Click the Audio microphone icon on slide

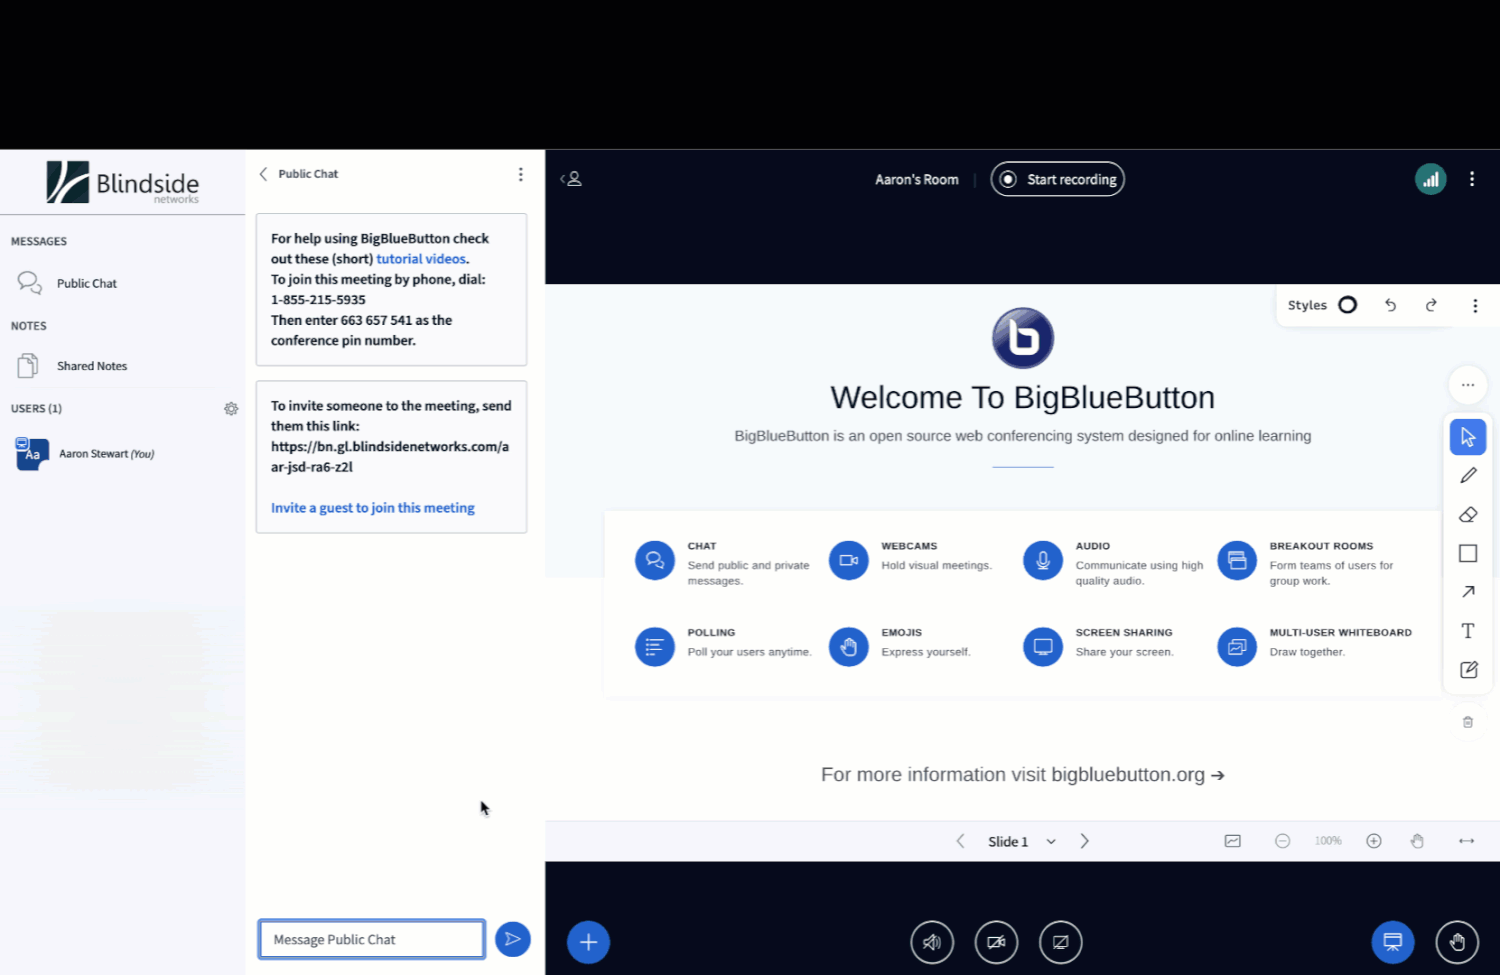pos(1043,560)
